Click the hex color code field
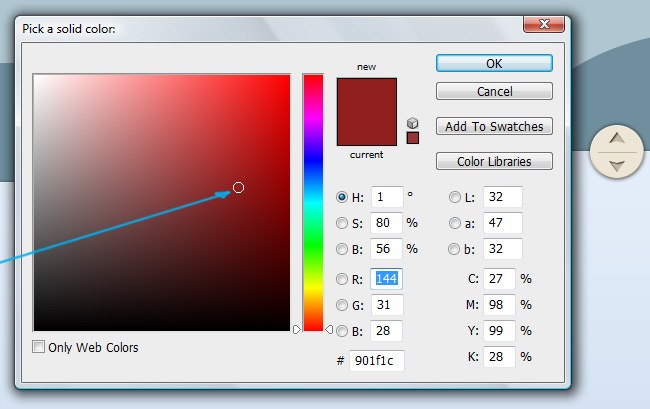 pyautogui.click(x=377, y=361)
